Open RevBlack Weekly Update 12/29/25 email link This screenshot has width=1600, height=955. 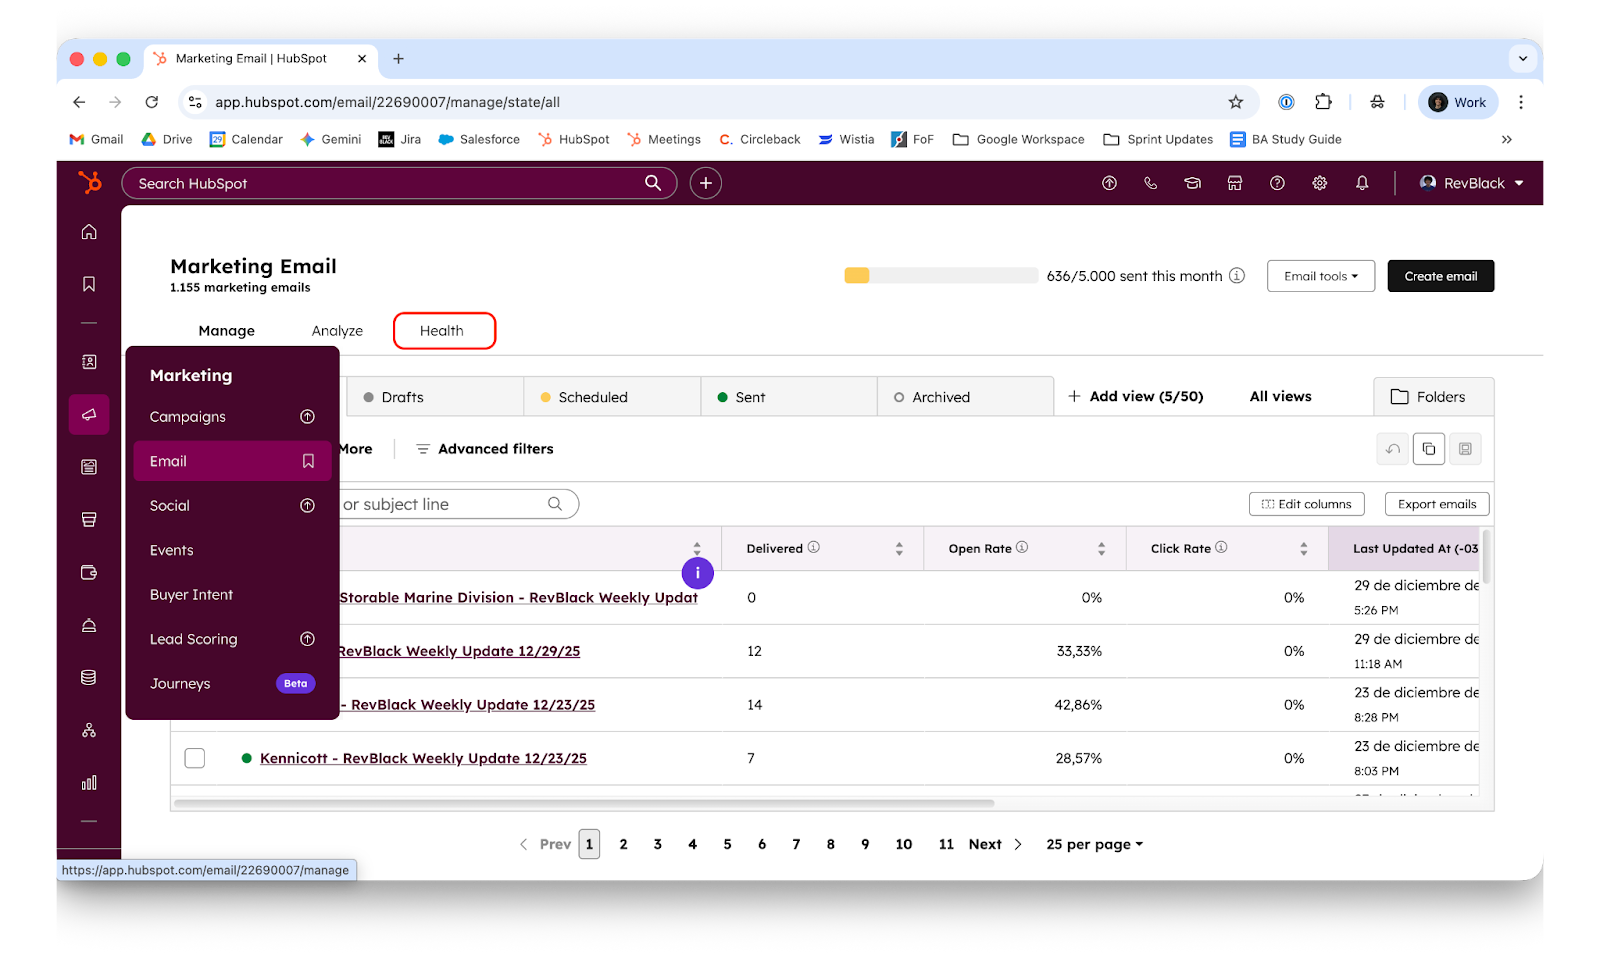click(x=459, y=651)
